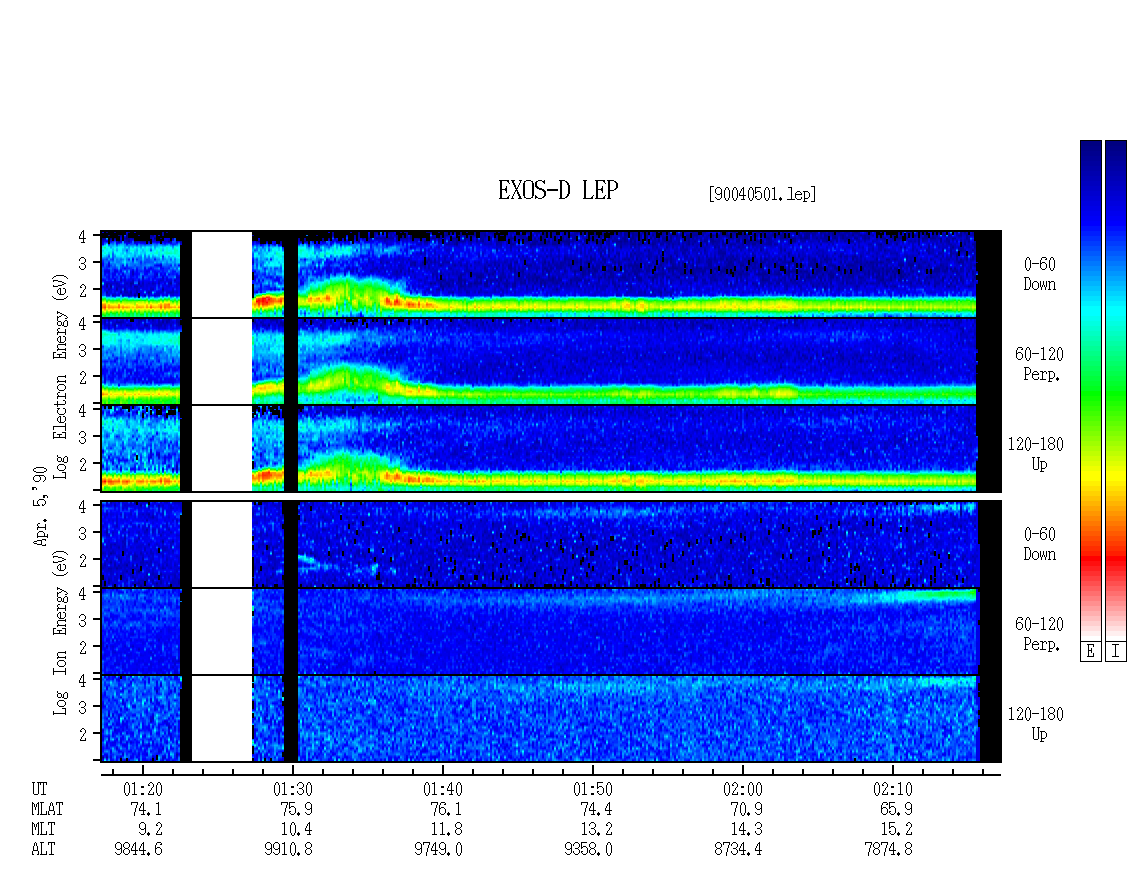The width and height of the screenshot is (1130, 875).
Task: Click the 02:10 time tick label
Action: click(893, 789)
